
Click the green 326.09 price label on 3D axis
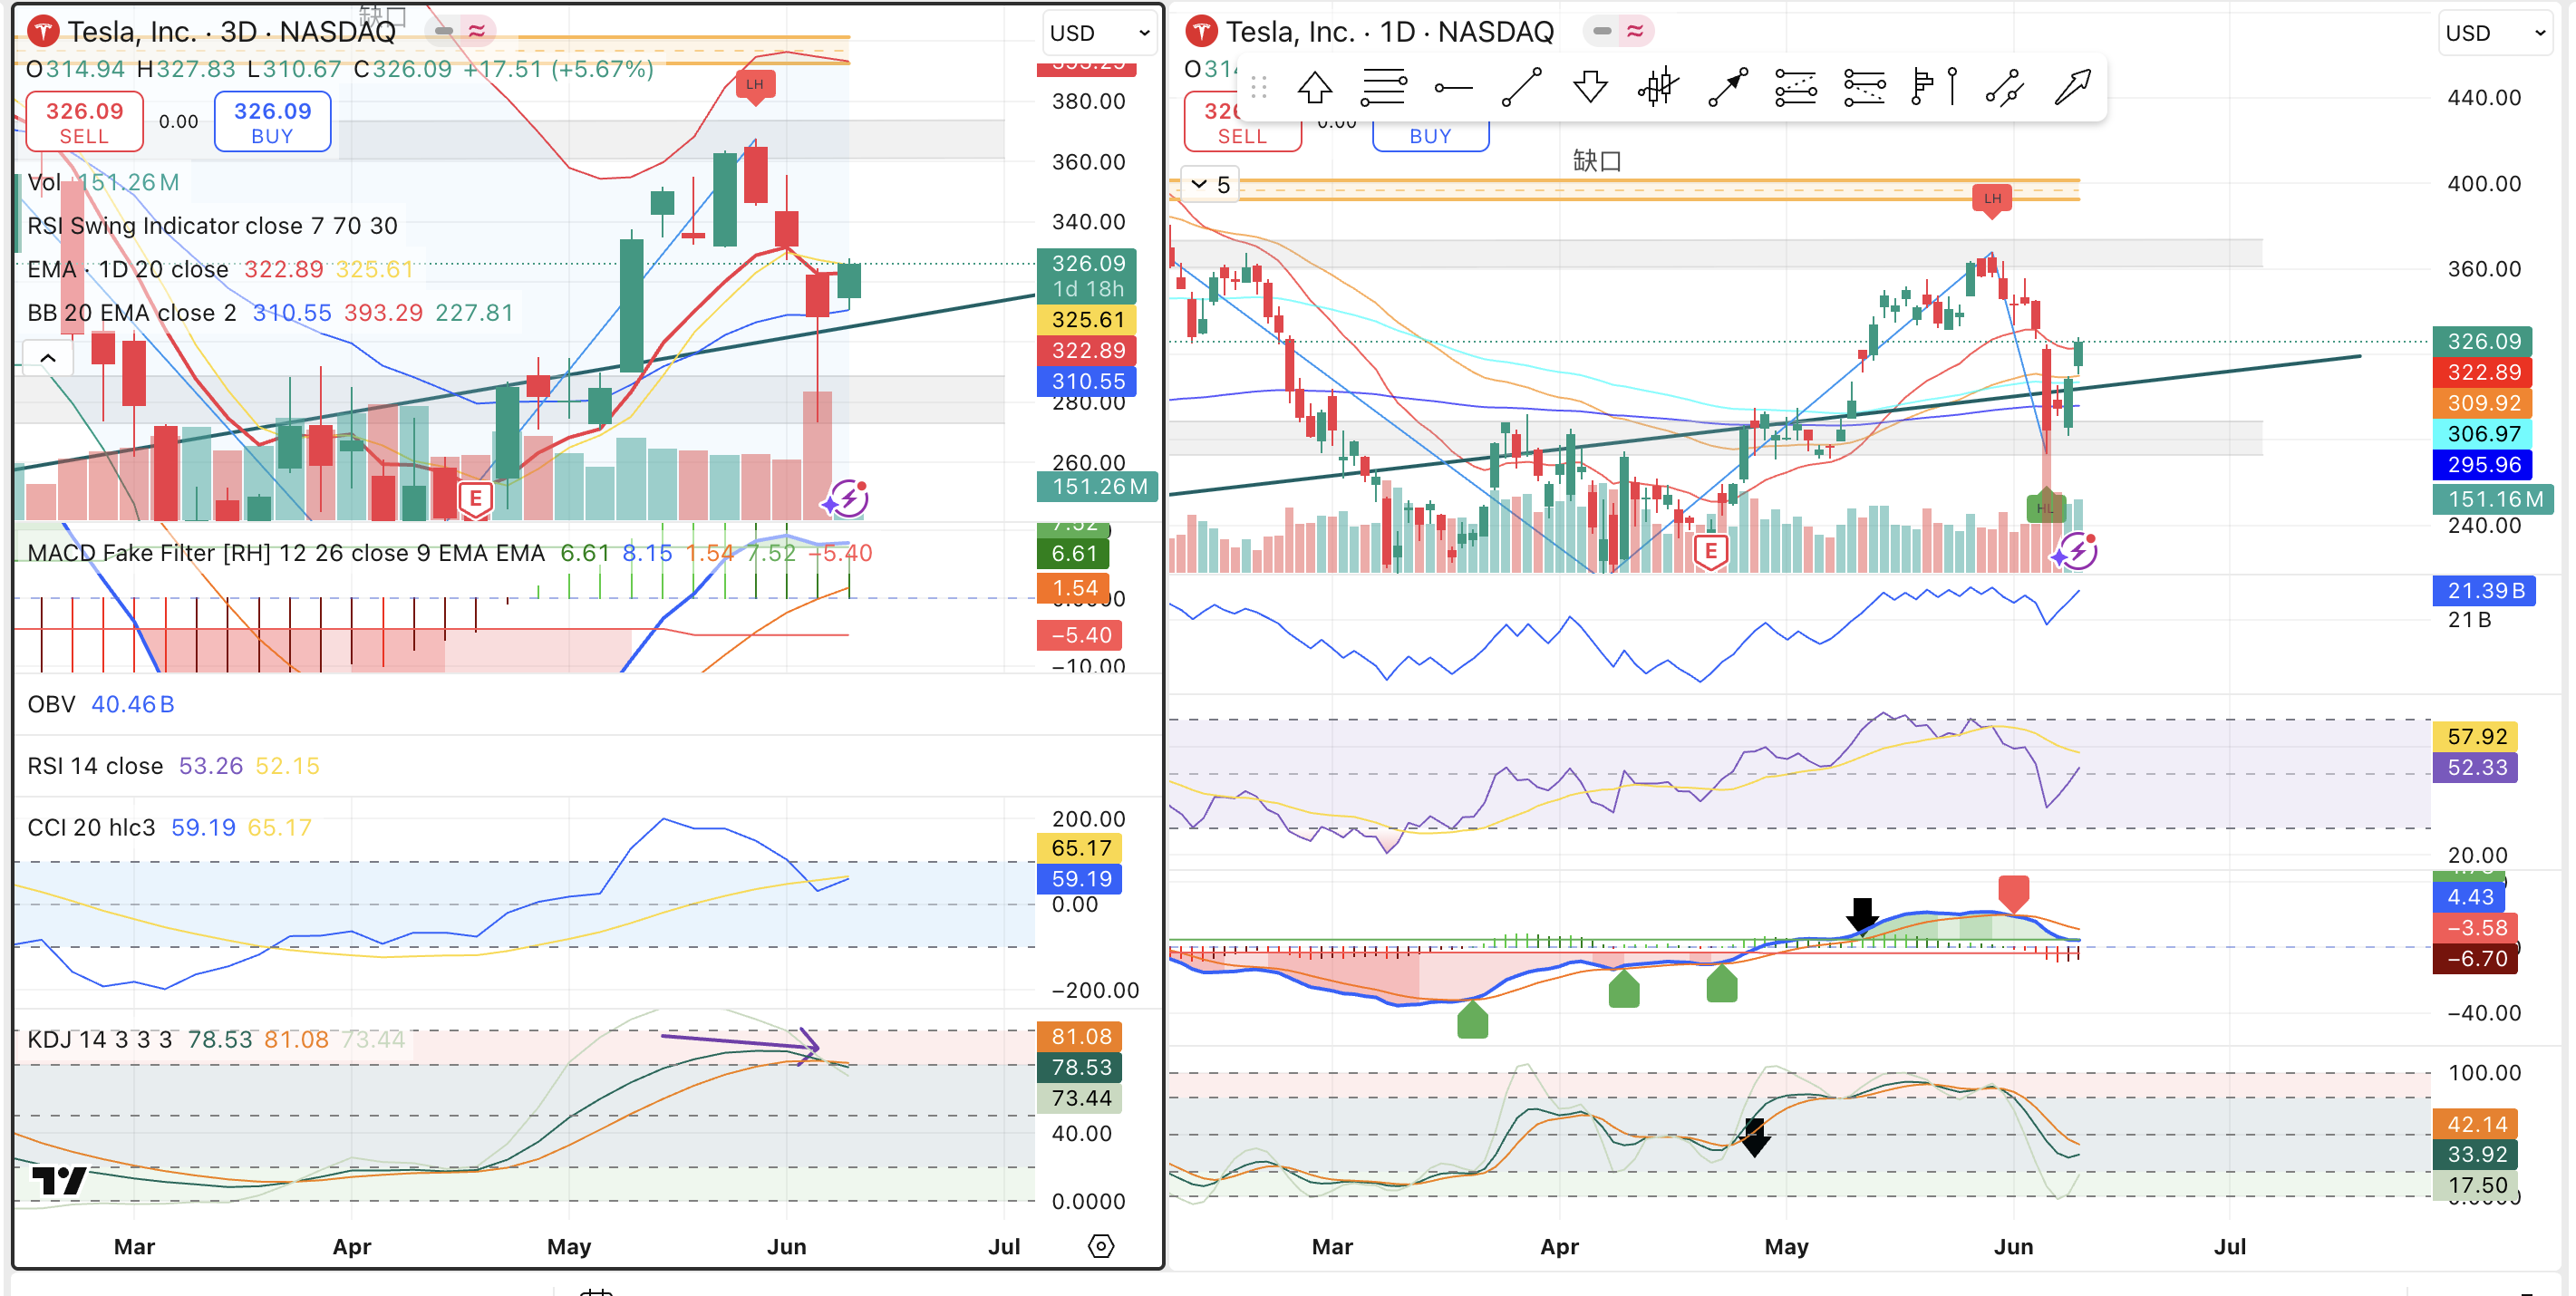[x=1087, y=275]
